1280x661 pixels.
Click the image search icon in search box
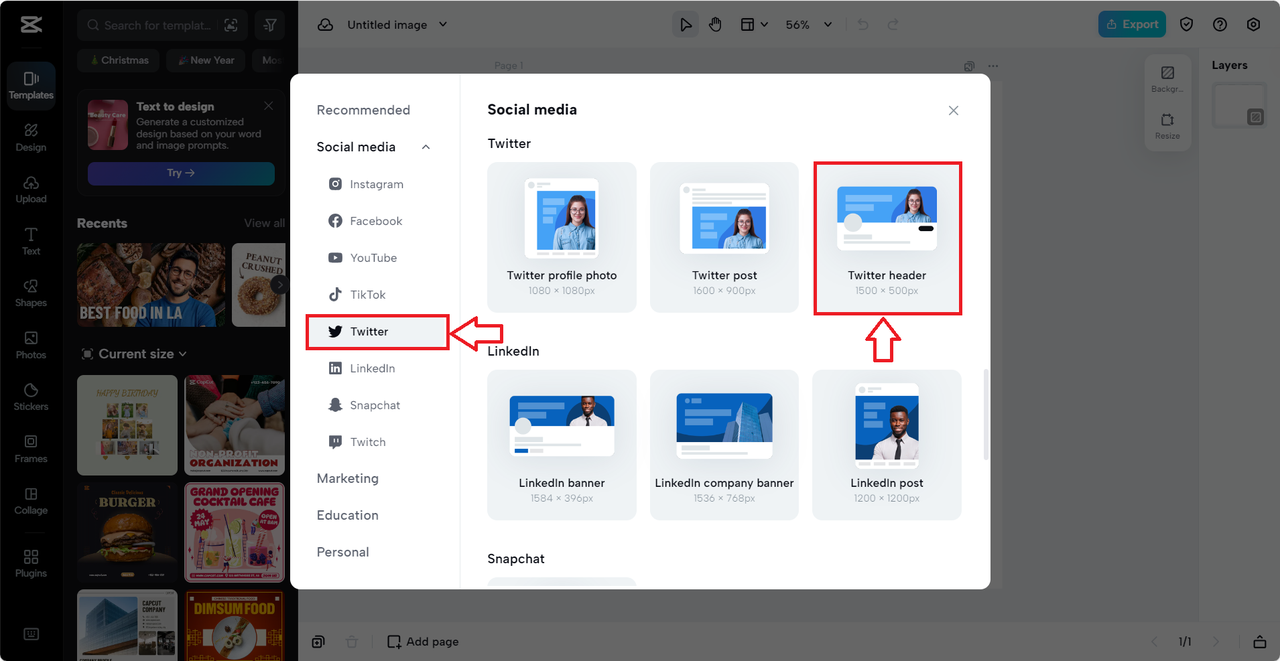click(232, 25)
